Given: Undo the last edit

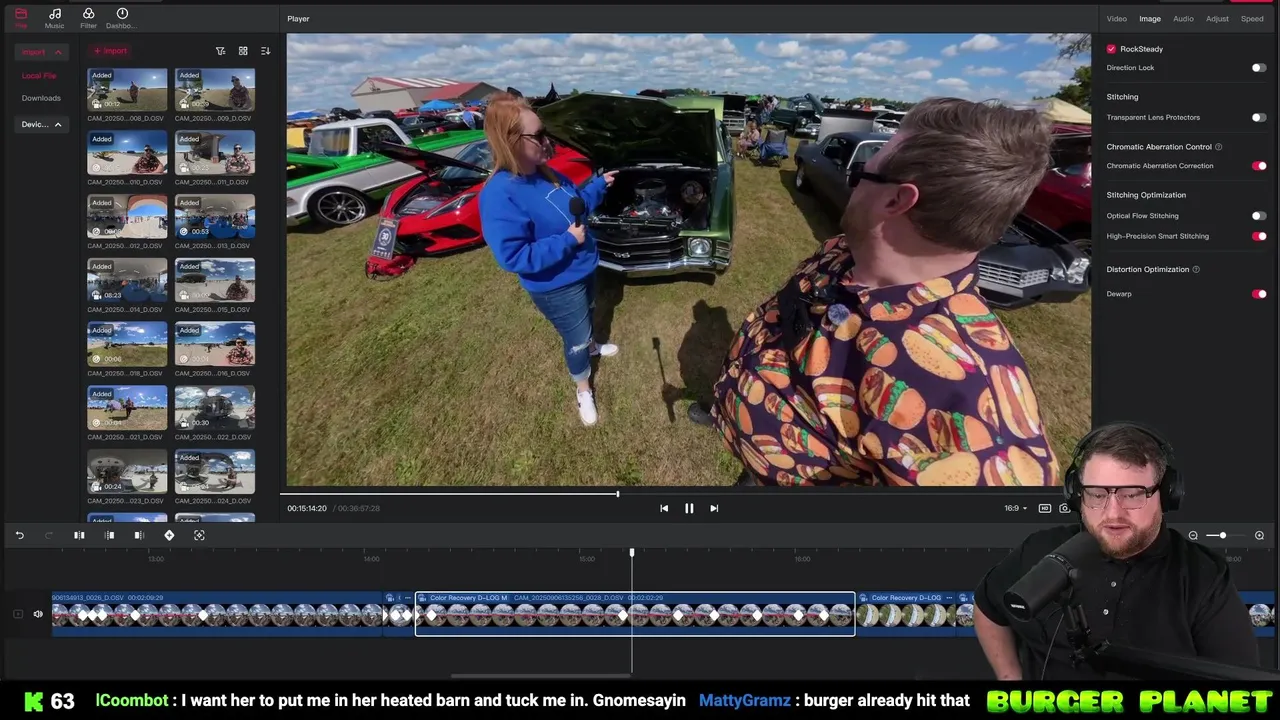Looking at the screenshot, I should [x=19, y=536].
